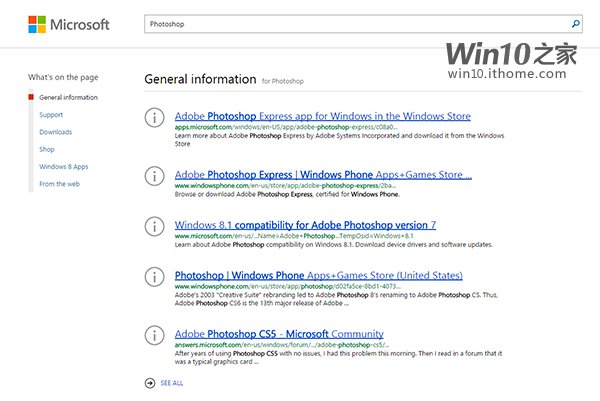Open Adobe Photoshop CS5 Microsoft Community link
Viewport: 600px width, 401px height.
coord(279,334)
